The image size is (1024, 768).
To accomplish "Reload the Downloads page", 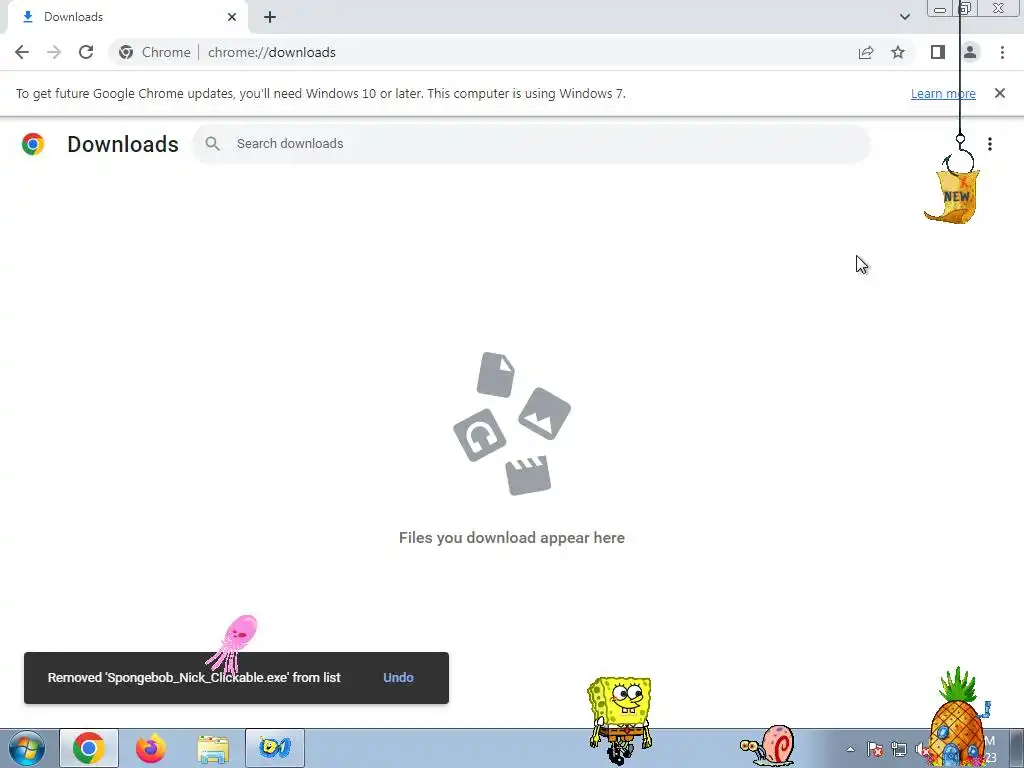I will pos(86,52).
